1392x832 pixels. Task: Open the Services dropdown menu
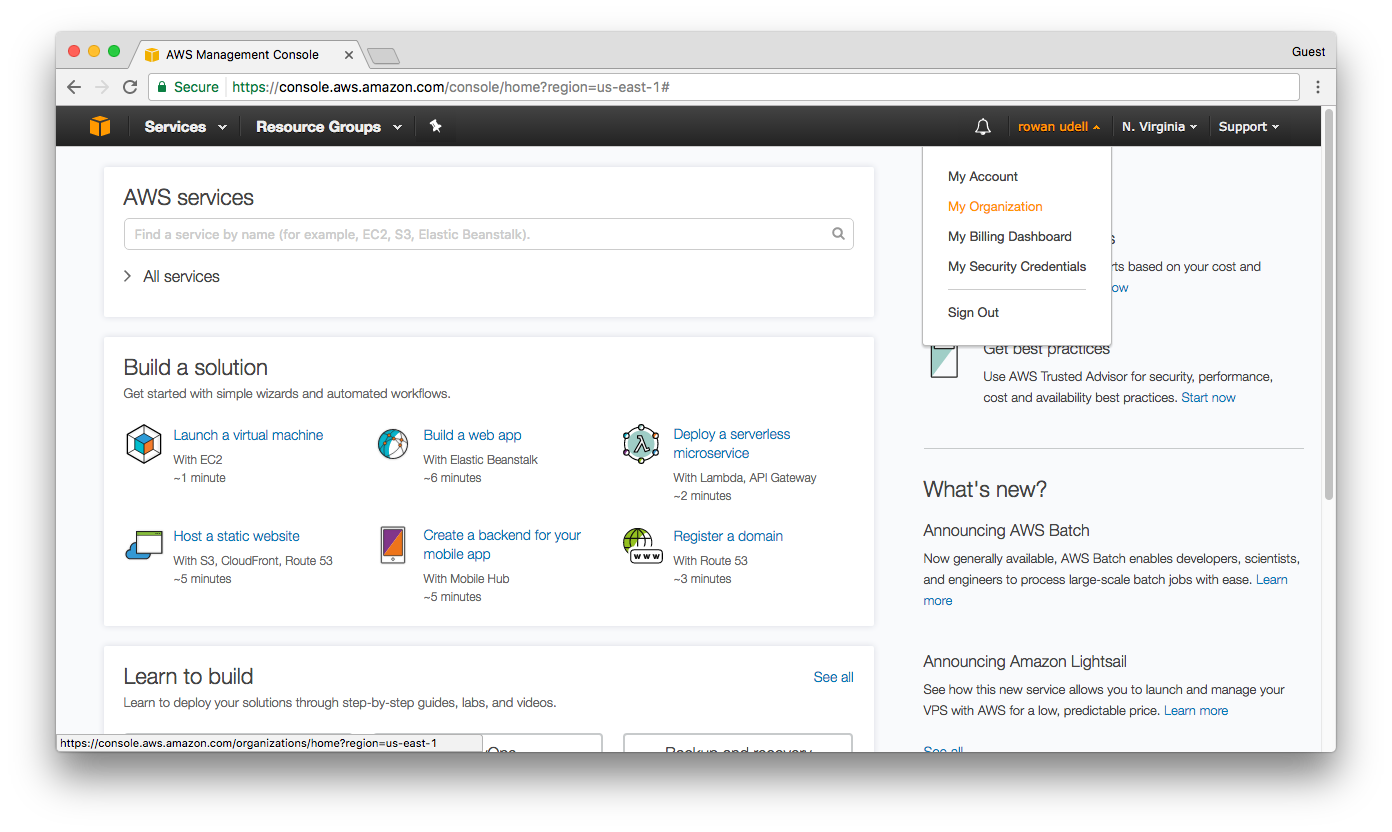click(186, 127)
